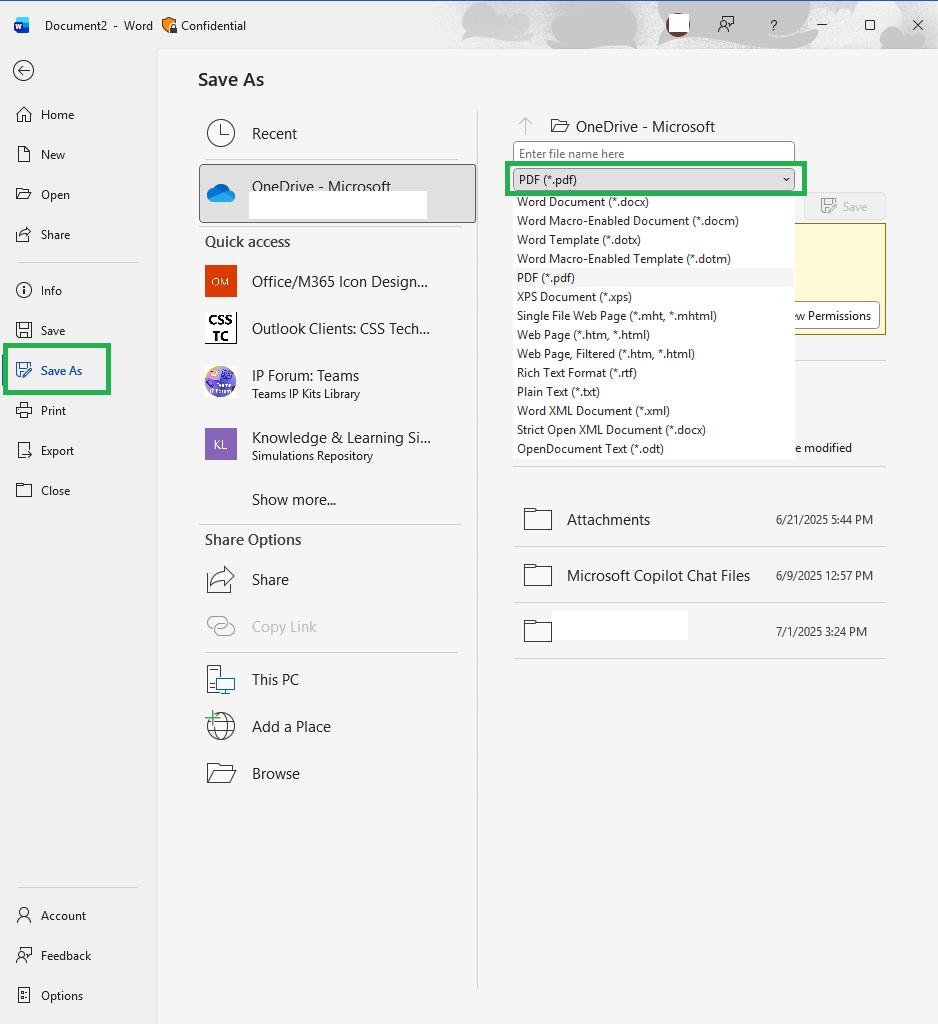Select PDF (*.pdf) in the list
Screen dimensions: 938x1024
654,278
